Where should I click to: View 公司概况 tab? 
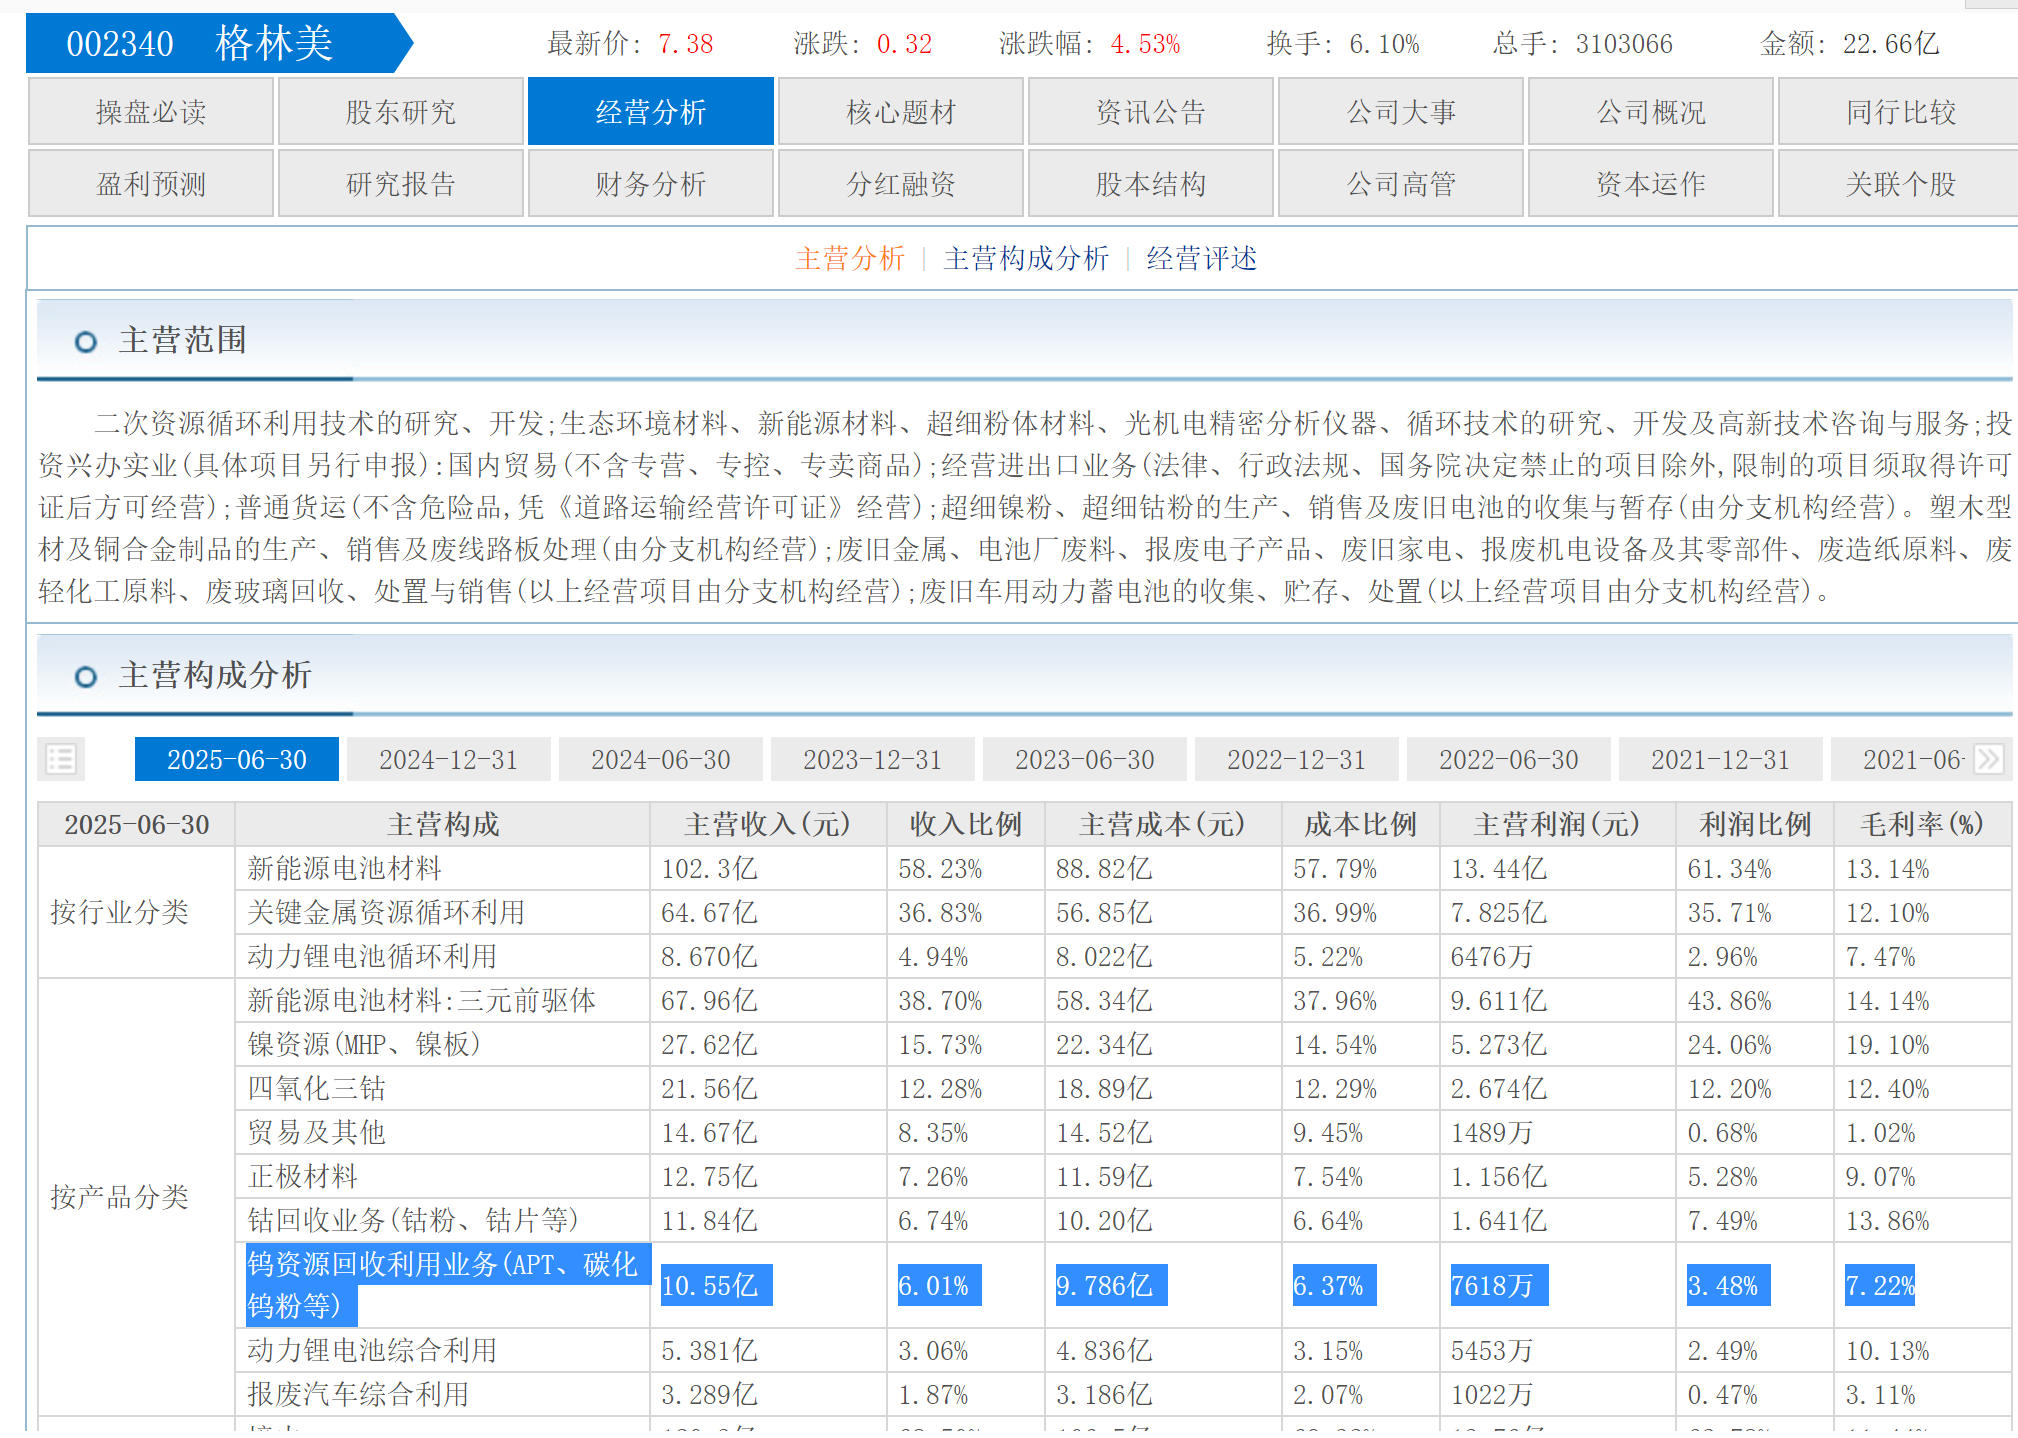(x=1651, y=112)
